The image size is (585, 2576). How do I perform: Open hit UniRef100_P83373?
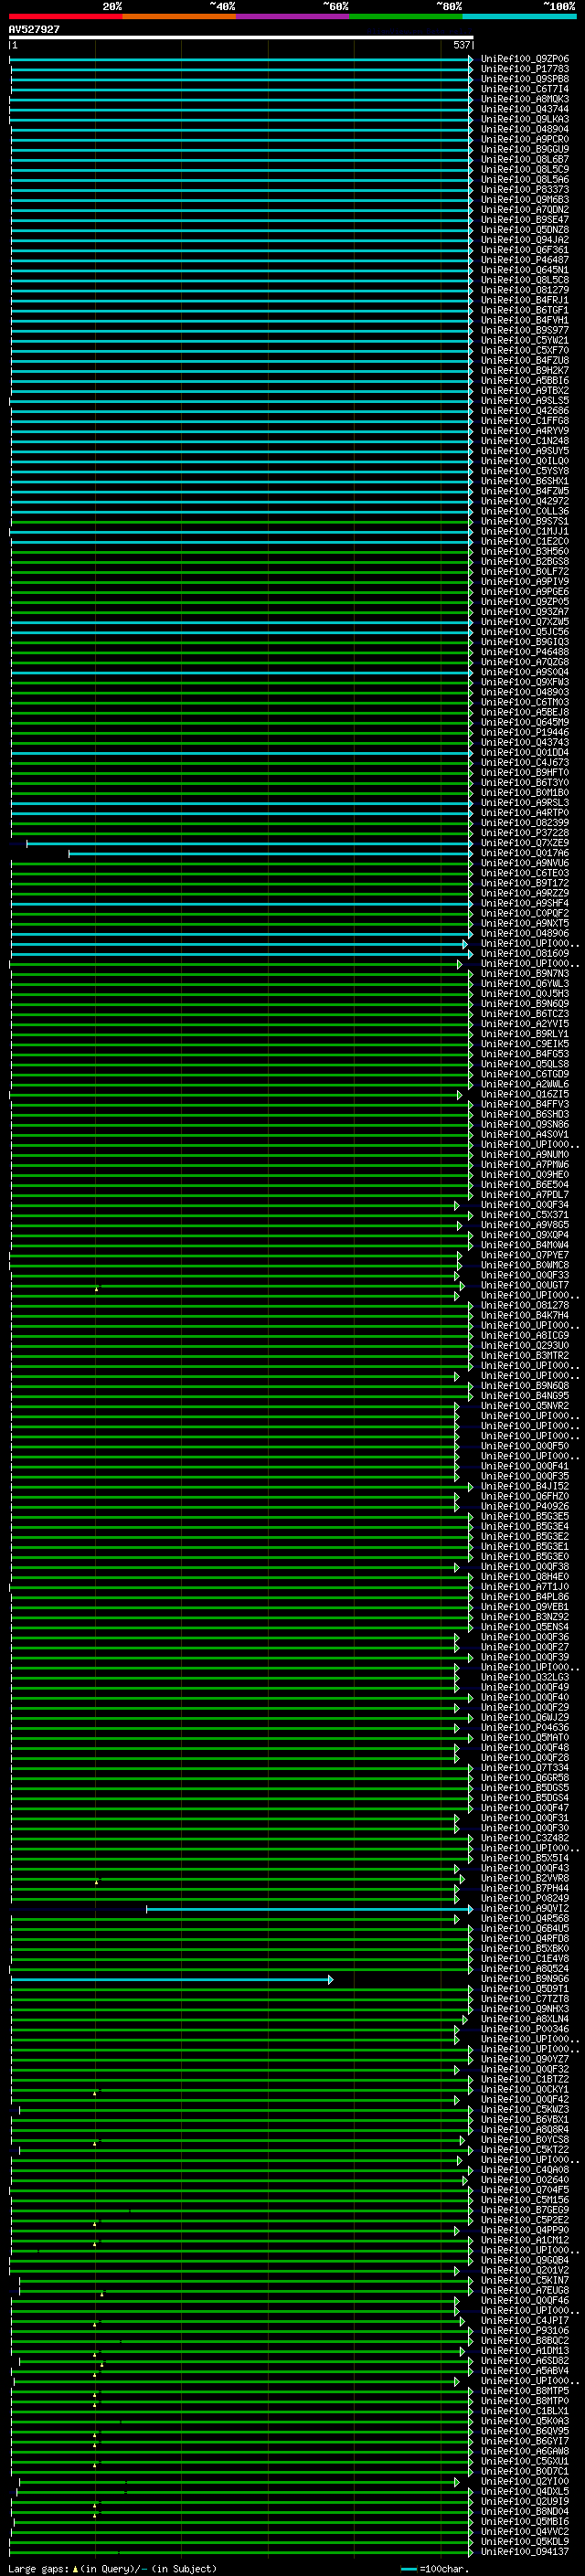tap(525, 190)
